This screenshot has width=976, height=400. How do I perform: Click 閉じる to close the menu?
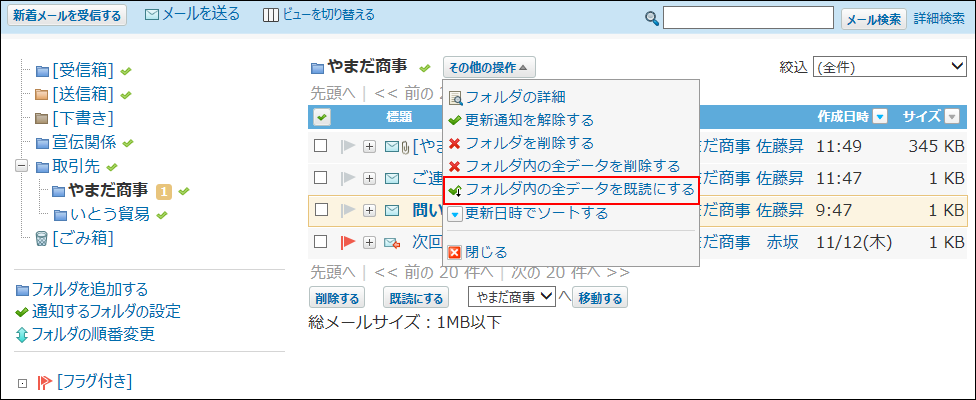click(x=487, y=252)
